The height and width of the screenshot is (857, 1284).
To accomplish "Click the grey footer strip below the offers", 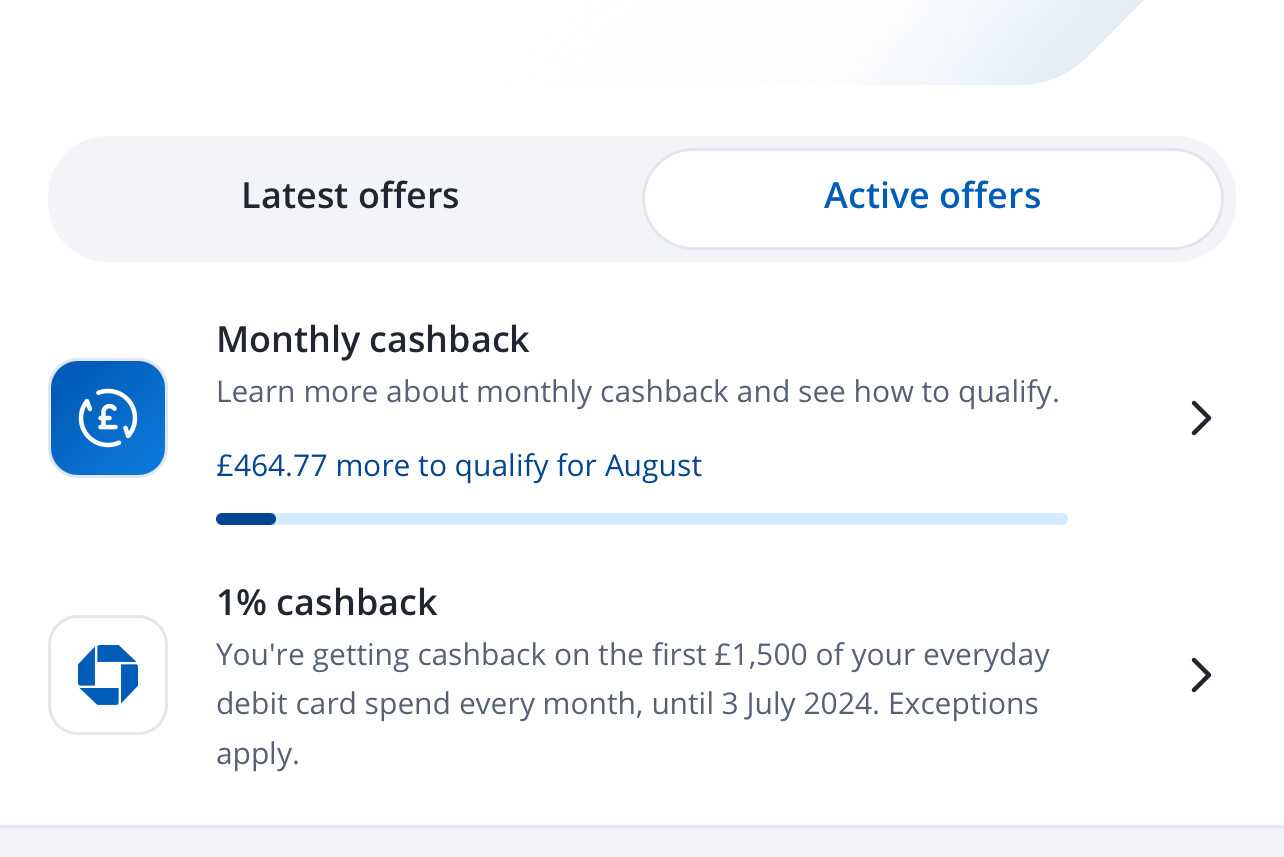I will pyautogui.click(x=642, y=842).
